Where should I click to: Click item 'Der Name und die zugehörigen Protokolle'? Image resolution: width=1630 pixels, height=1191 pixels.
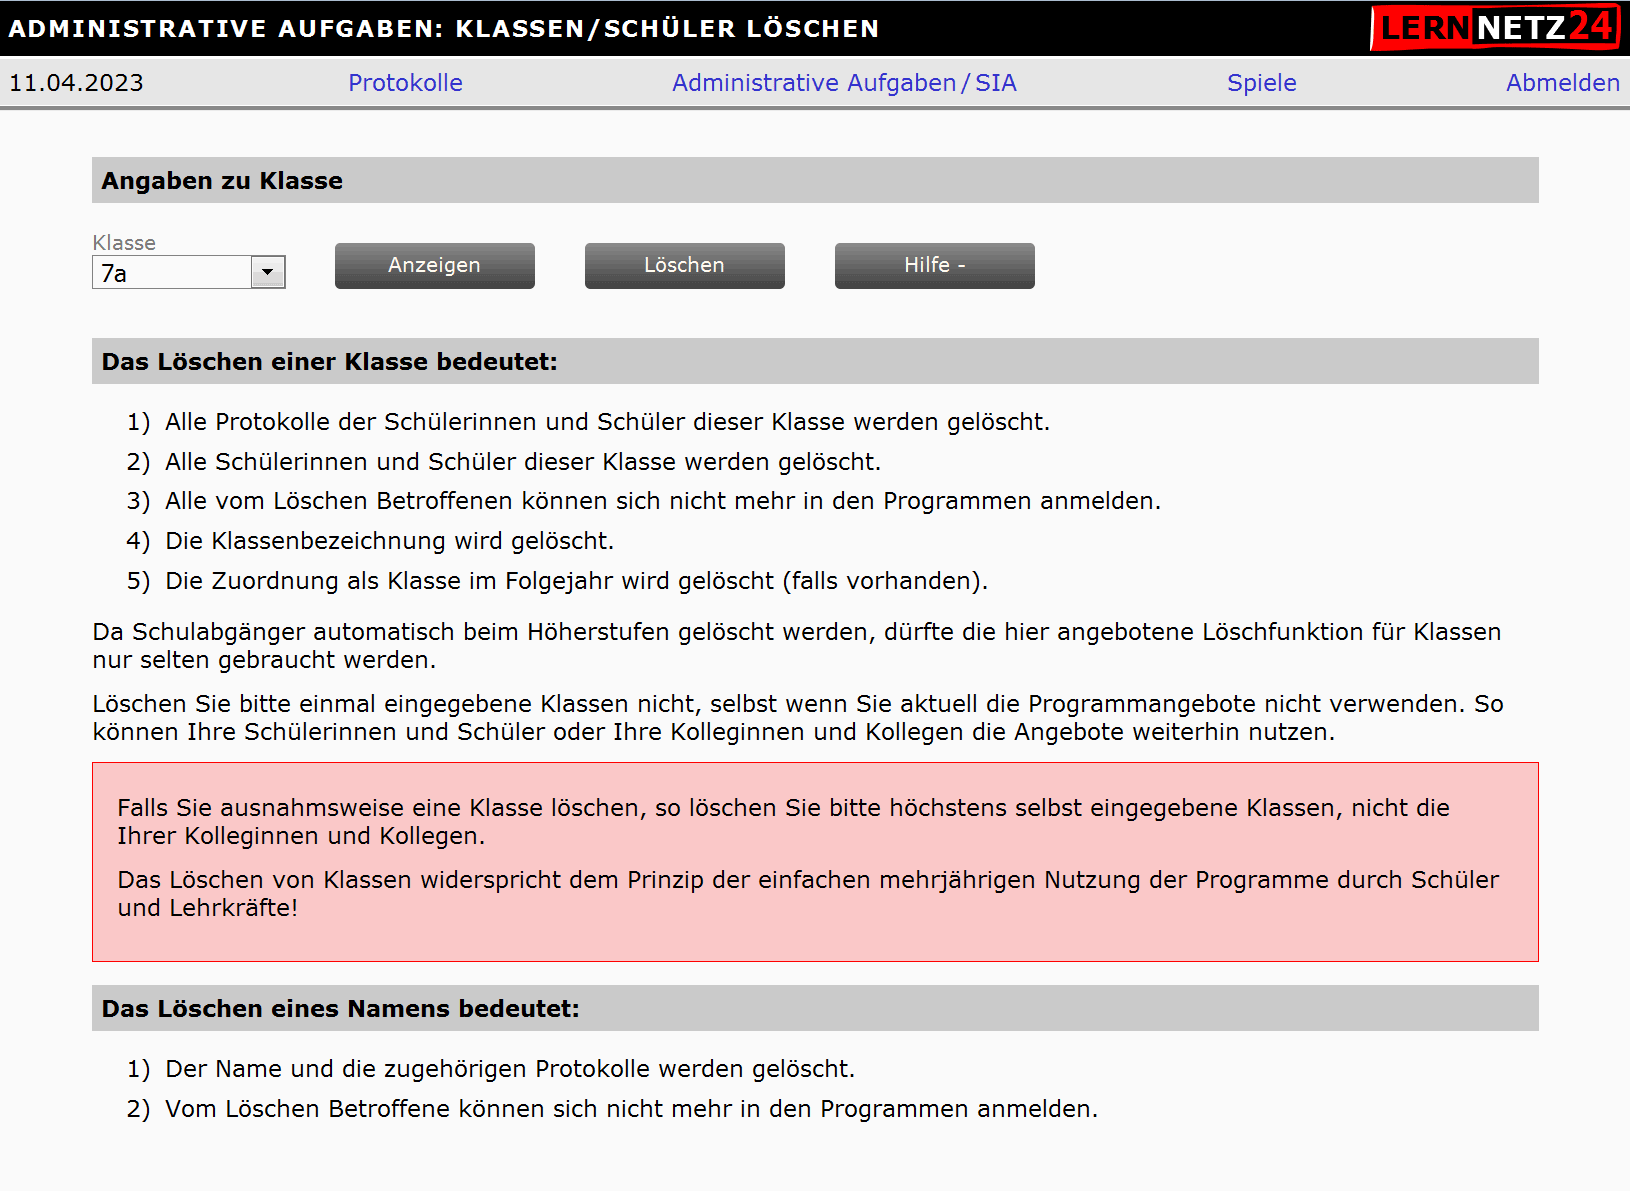(510, 1069)
